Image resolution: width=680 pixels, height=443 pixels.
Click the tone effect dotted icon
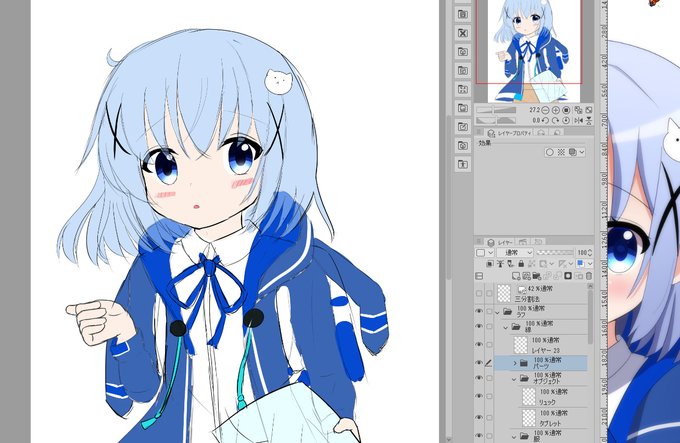561,152
